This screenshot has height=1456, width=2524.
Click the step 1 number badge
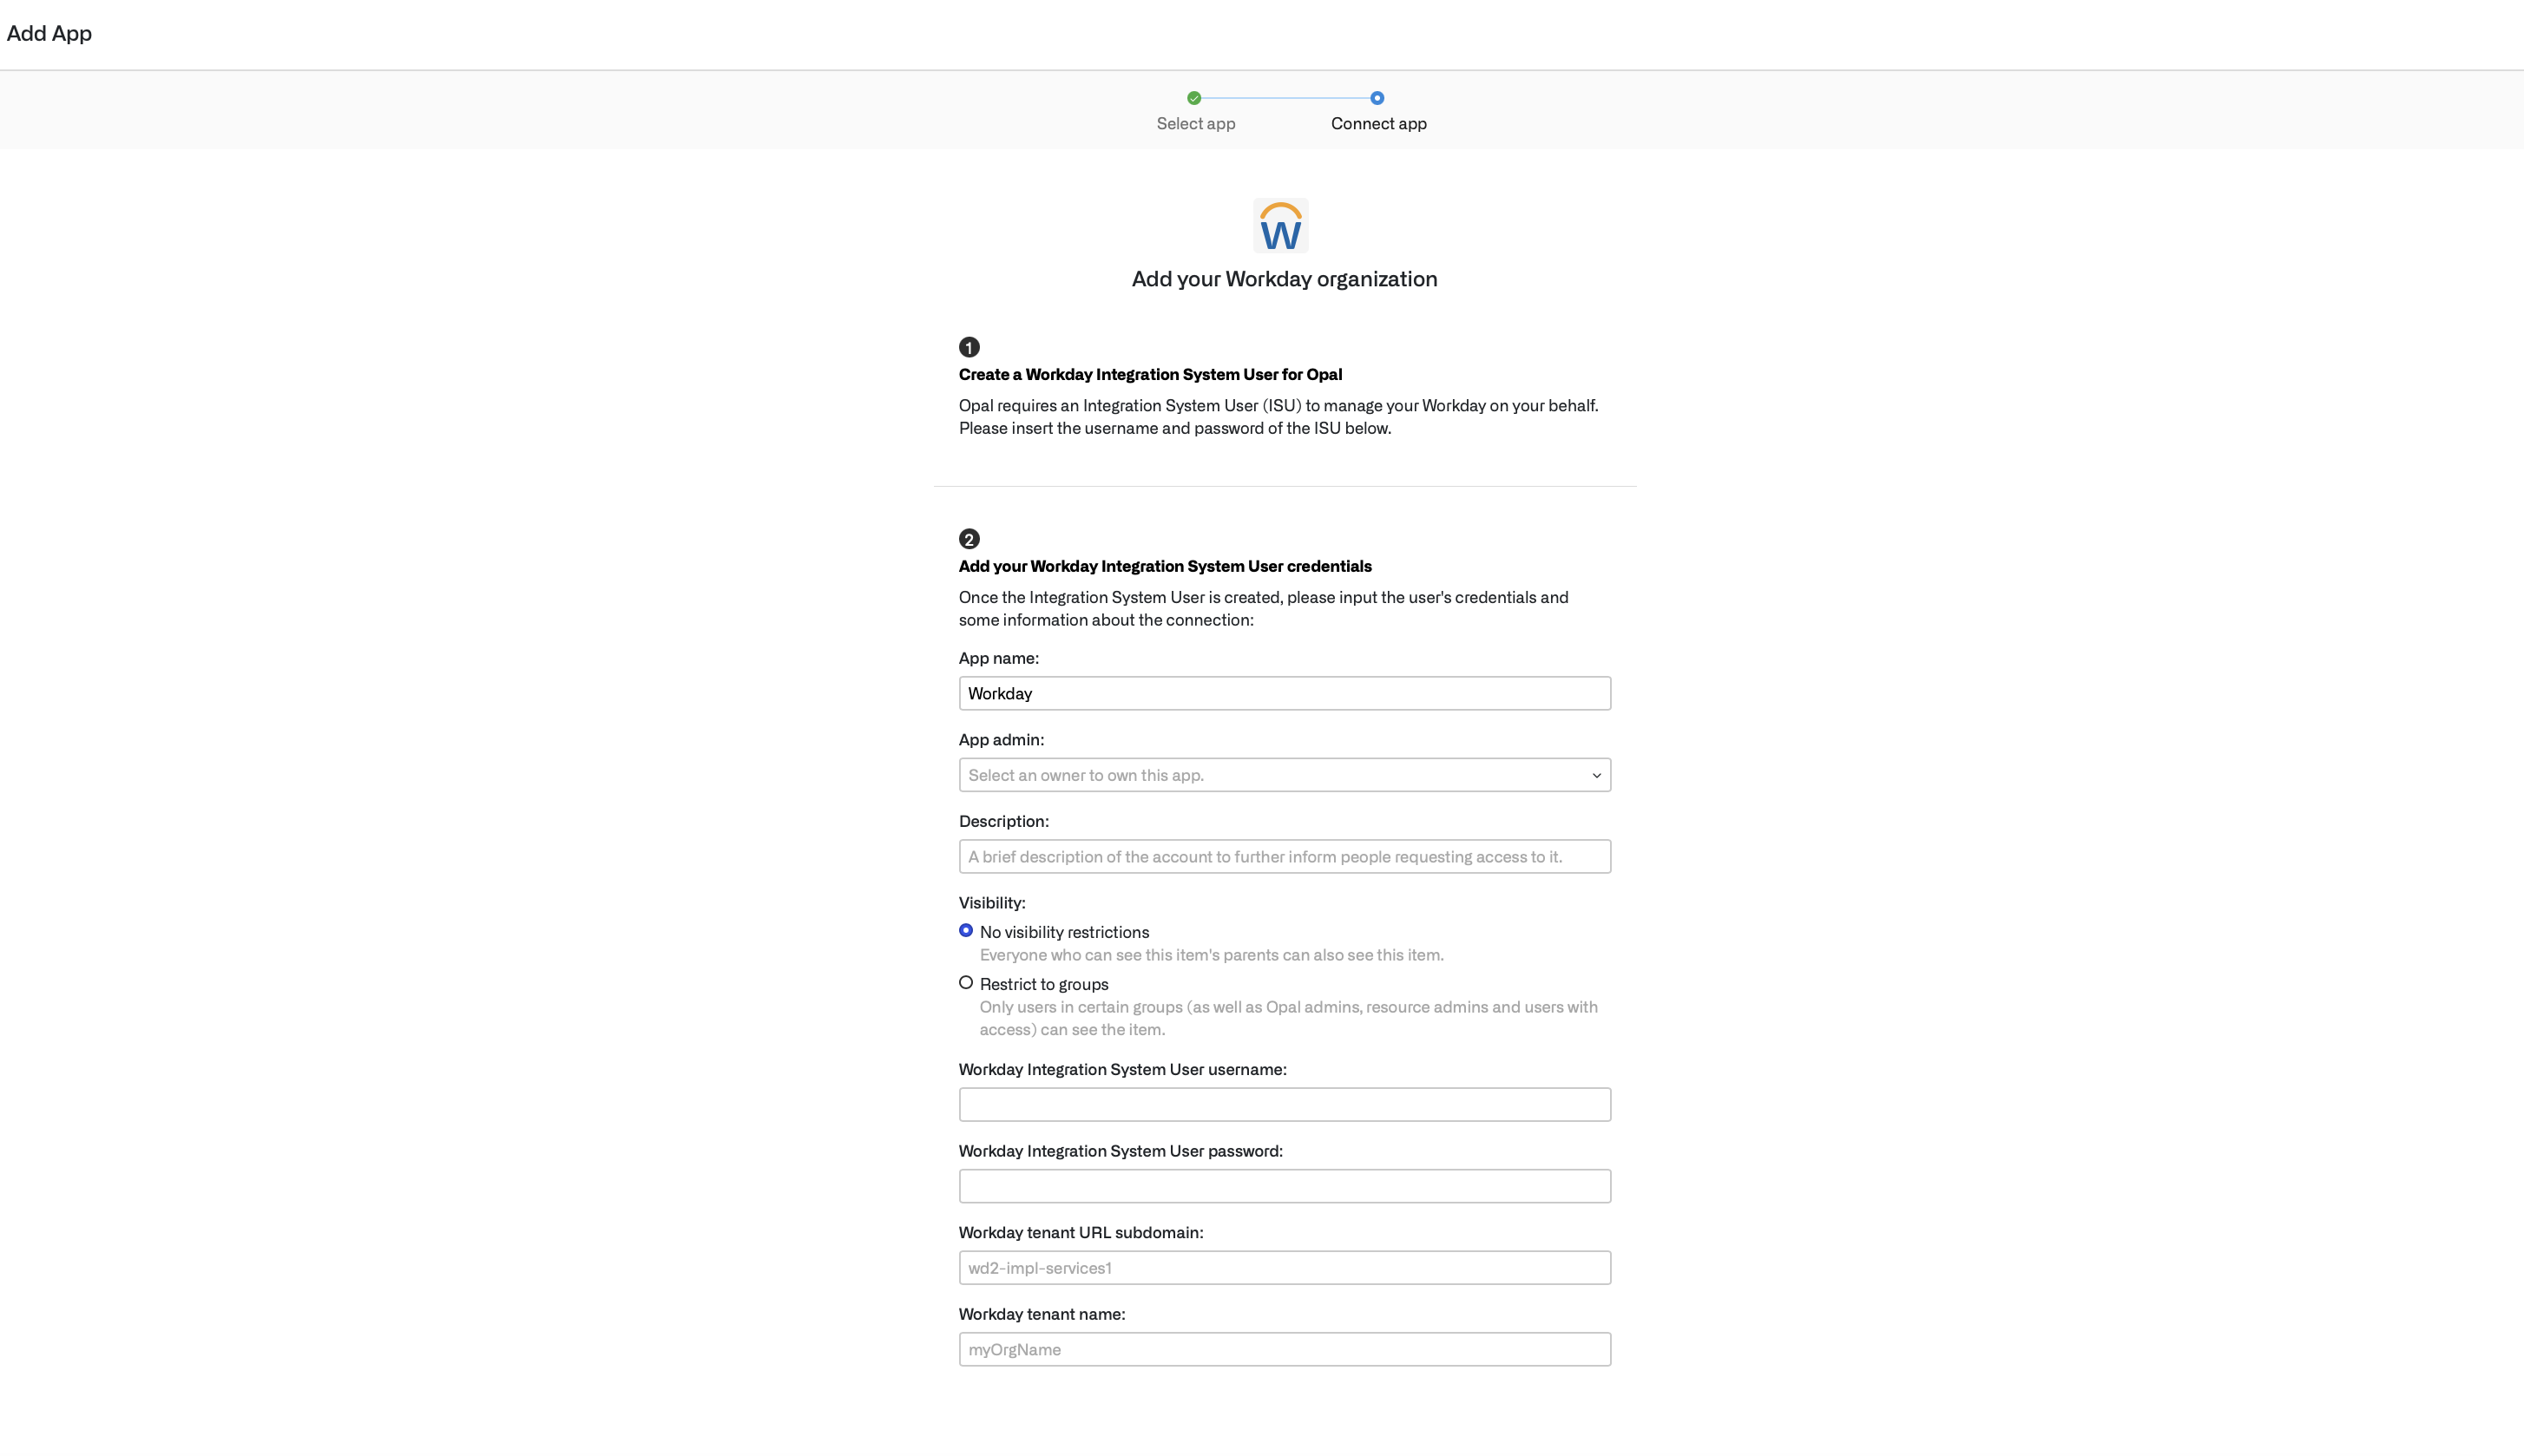click(x=969, y=347)
